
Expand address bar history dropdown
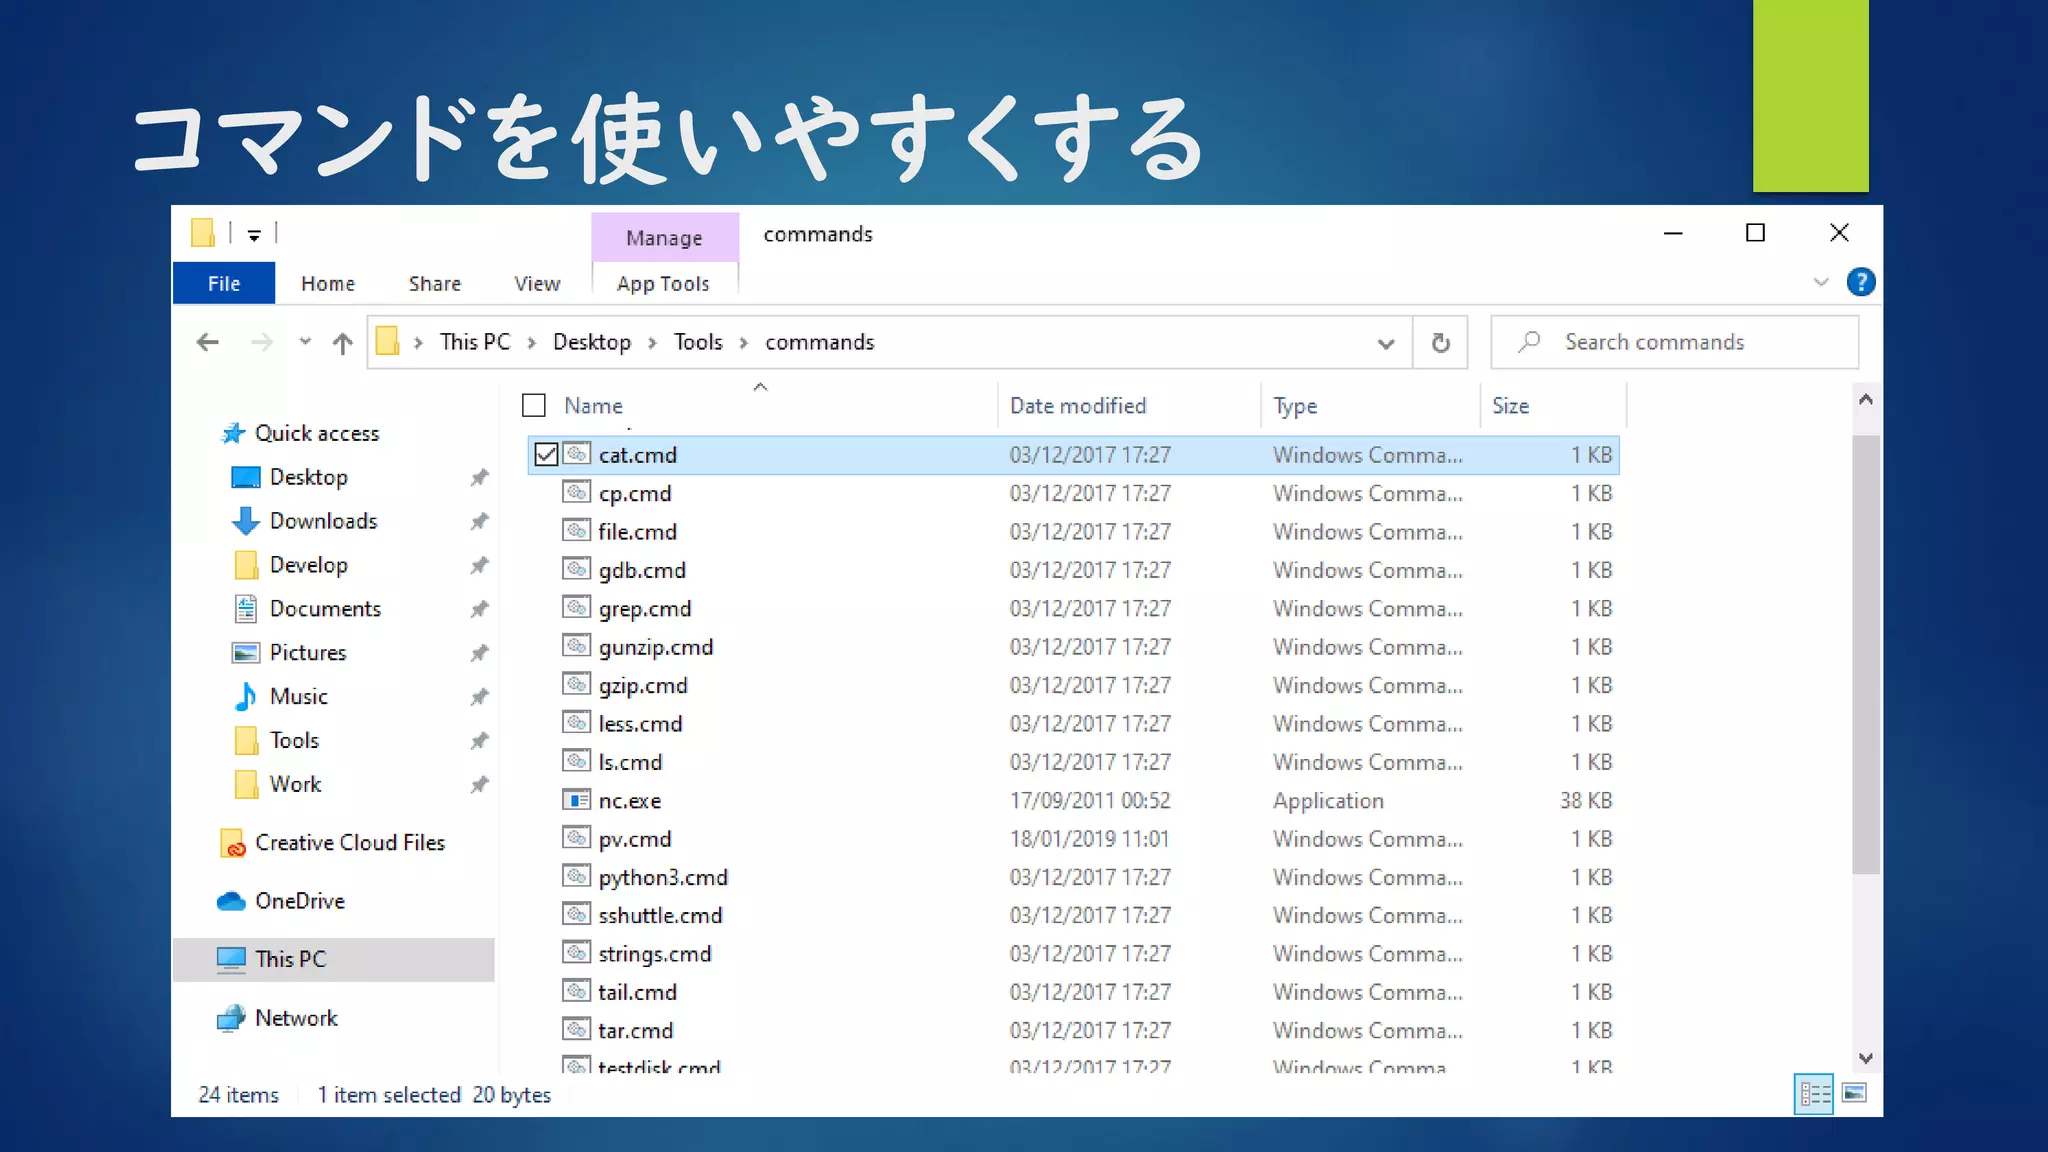click(1386, 343)
